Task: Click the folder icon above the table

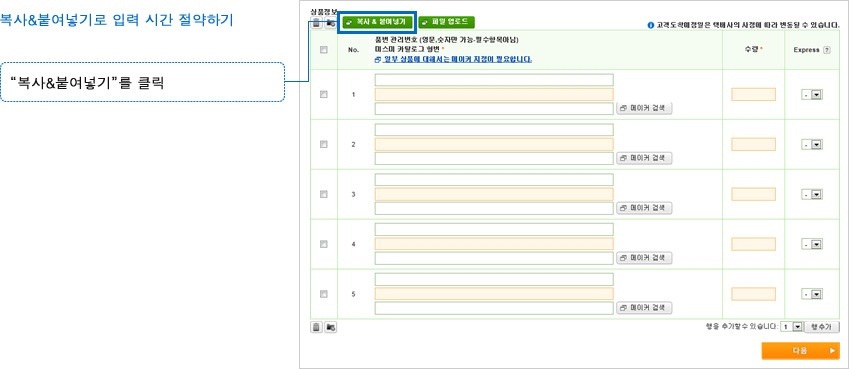Action: coord(330,23)
